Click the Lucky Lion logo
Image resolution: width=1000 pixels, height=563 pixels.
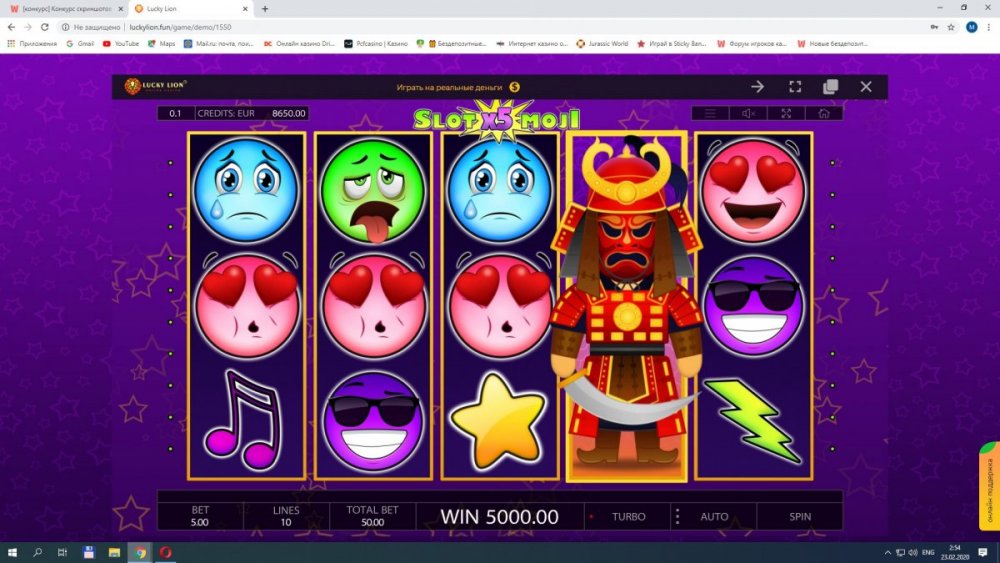pos(155,86)
